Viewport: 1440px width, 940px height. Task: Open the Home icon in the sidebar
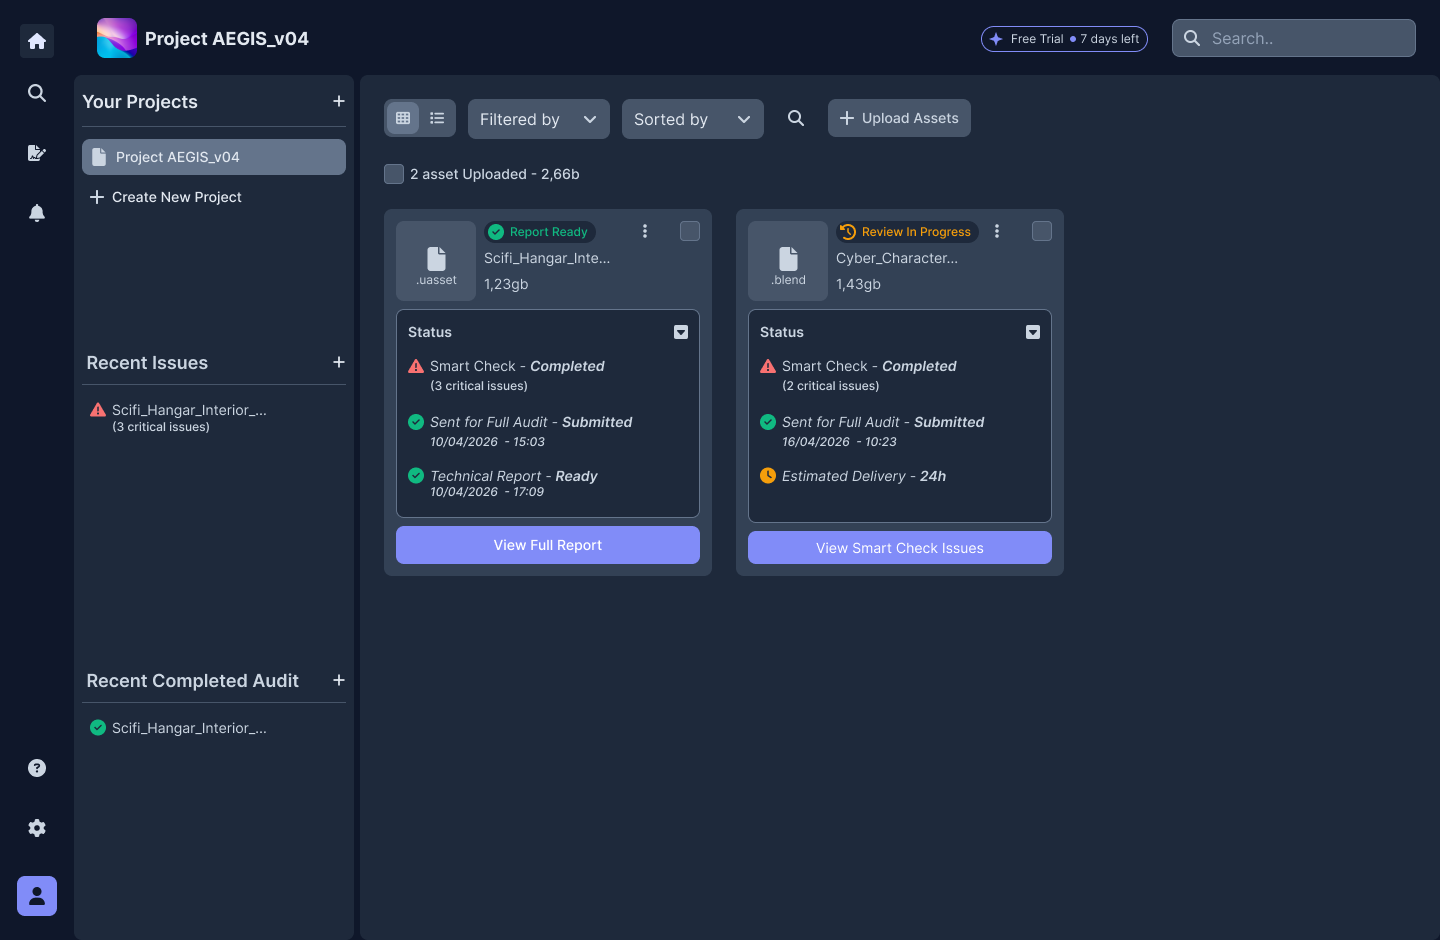[37, 41]
